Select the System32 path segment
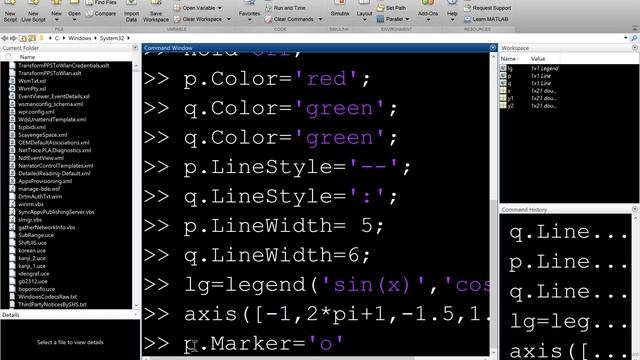This screenshot has height=360, width=640. pos(112,38)
